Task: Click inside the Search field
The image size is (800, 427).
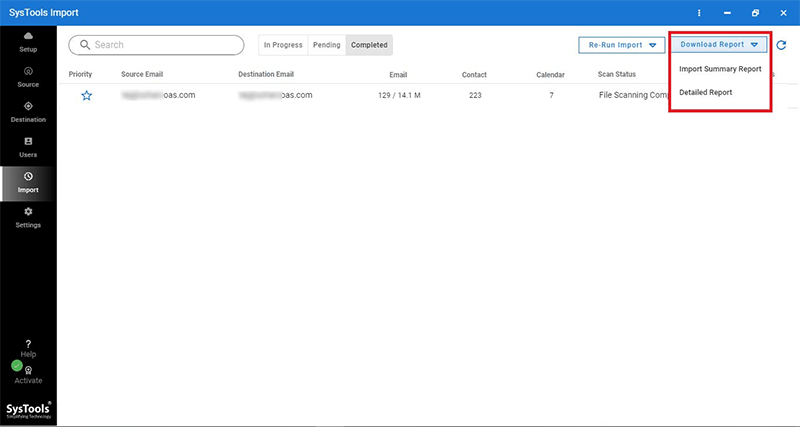Action: pyautogui.click(x=156, y=45)
